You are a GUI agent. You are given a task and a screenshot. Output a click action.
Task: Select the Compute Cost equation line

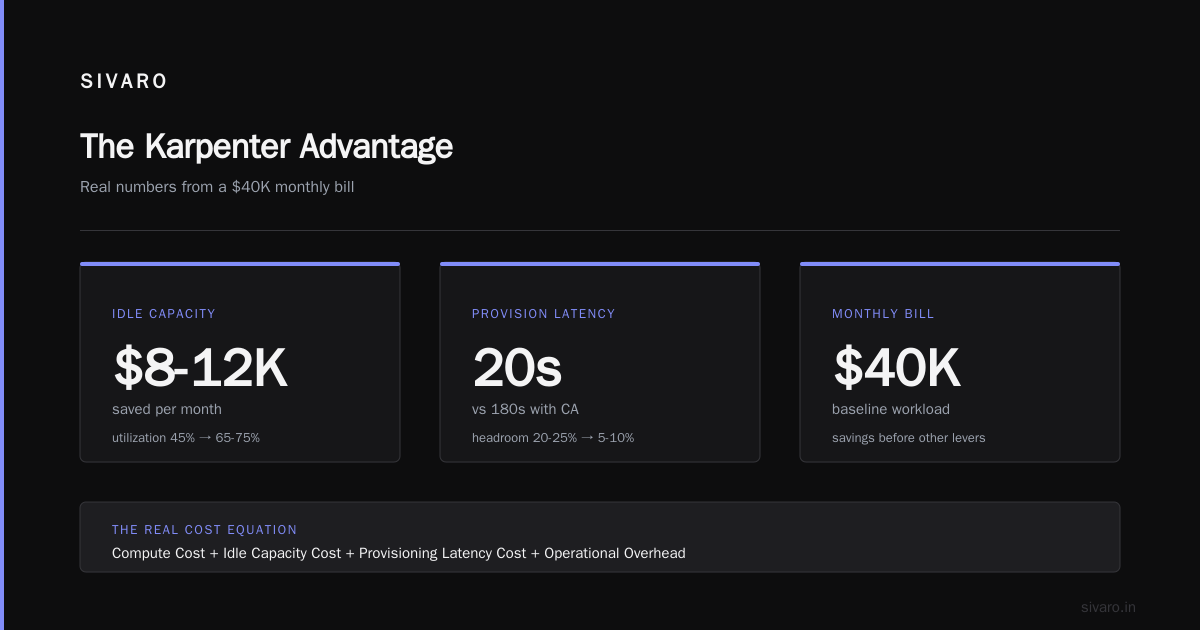(399, 553)
